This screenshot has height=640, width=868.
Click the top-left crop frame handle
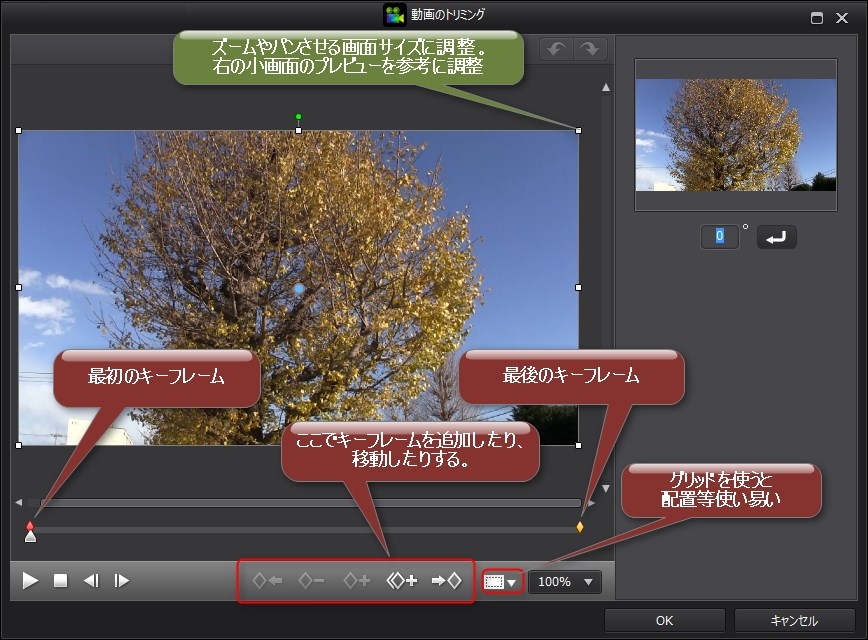(x=19, y=131)
